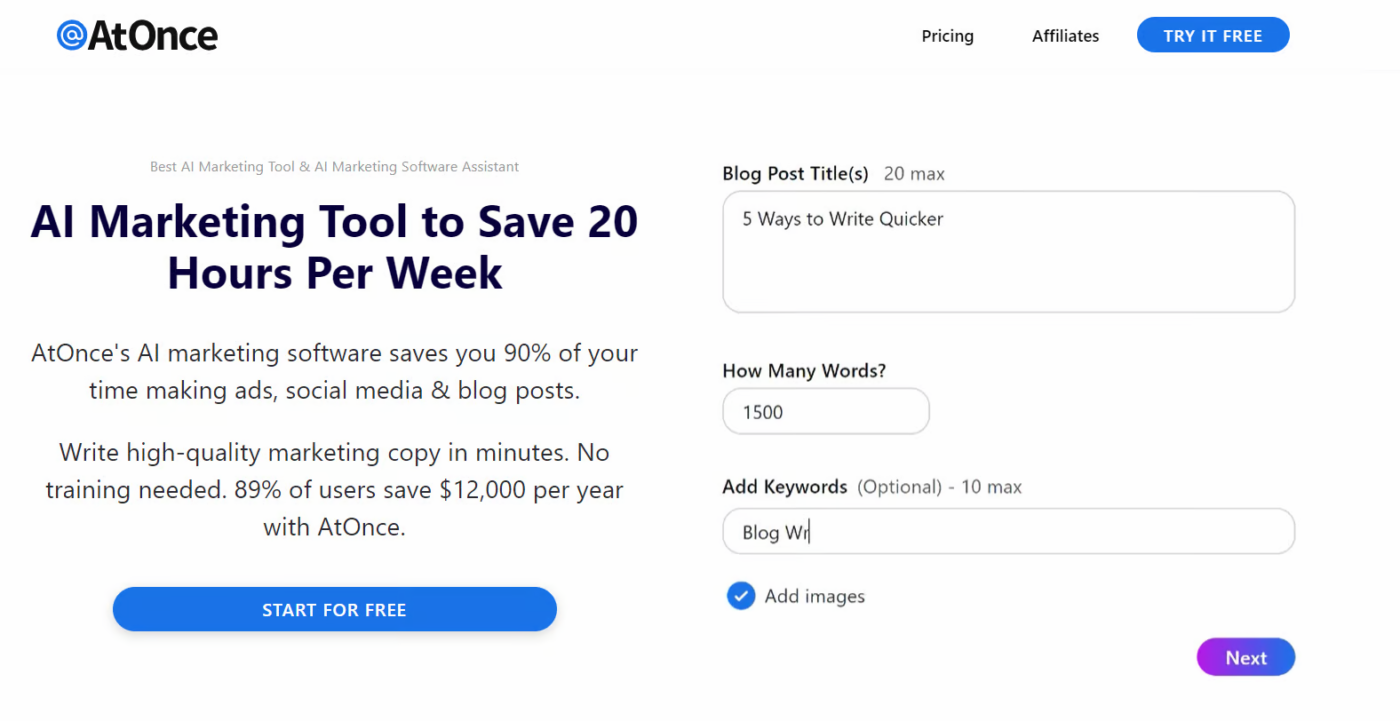The width and height of the screenshot is (1400, 721).
Task: Click the "20 max" hint text
Action: coord(914,174)
